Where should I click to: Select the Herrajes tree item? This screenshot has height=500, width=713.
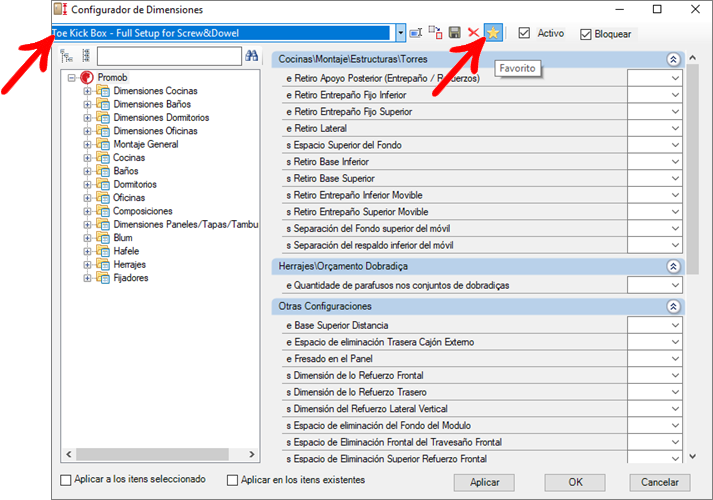click(129, 265)
